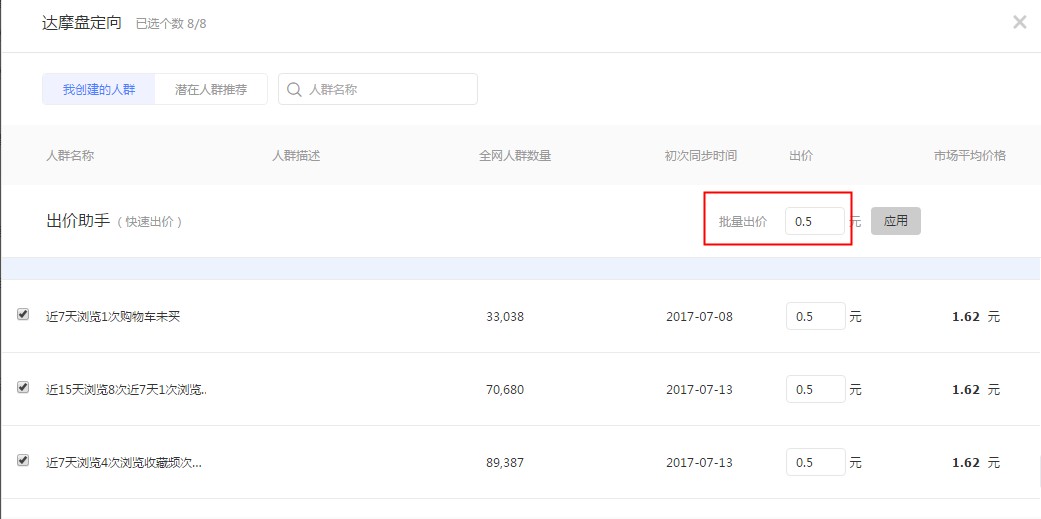The image size is (1041, 519).
Task: Click the 达摩盘定向 title
Action: (82, 23)
